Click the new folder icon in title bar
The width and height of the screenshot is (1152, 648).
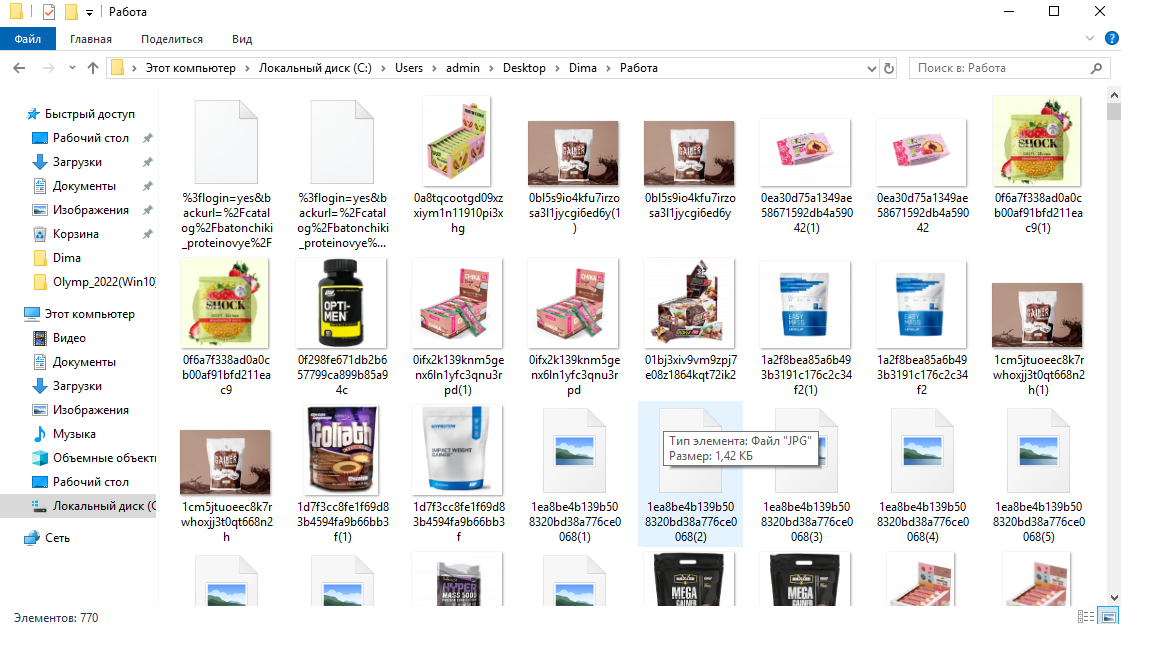tap(71, 12)
